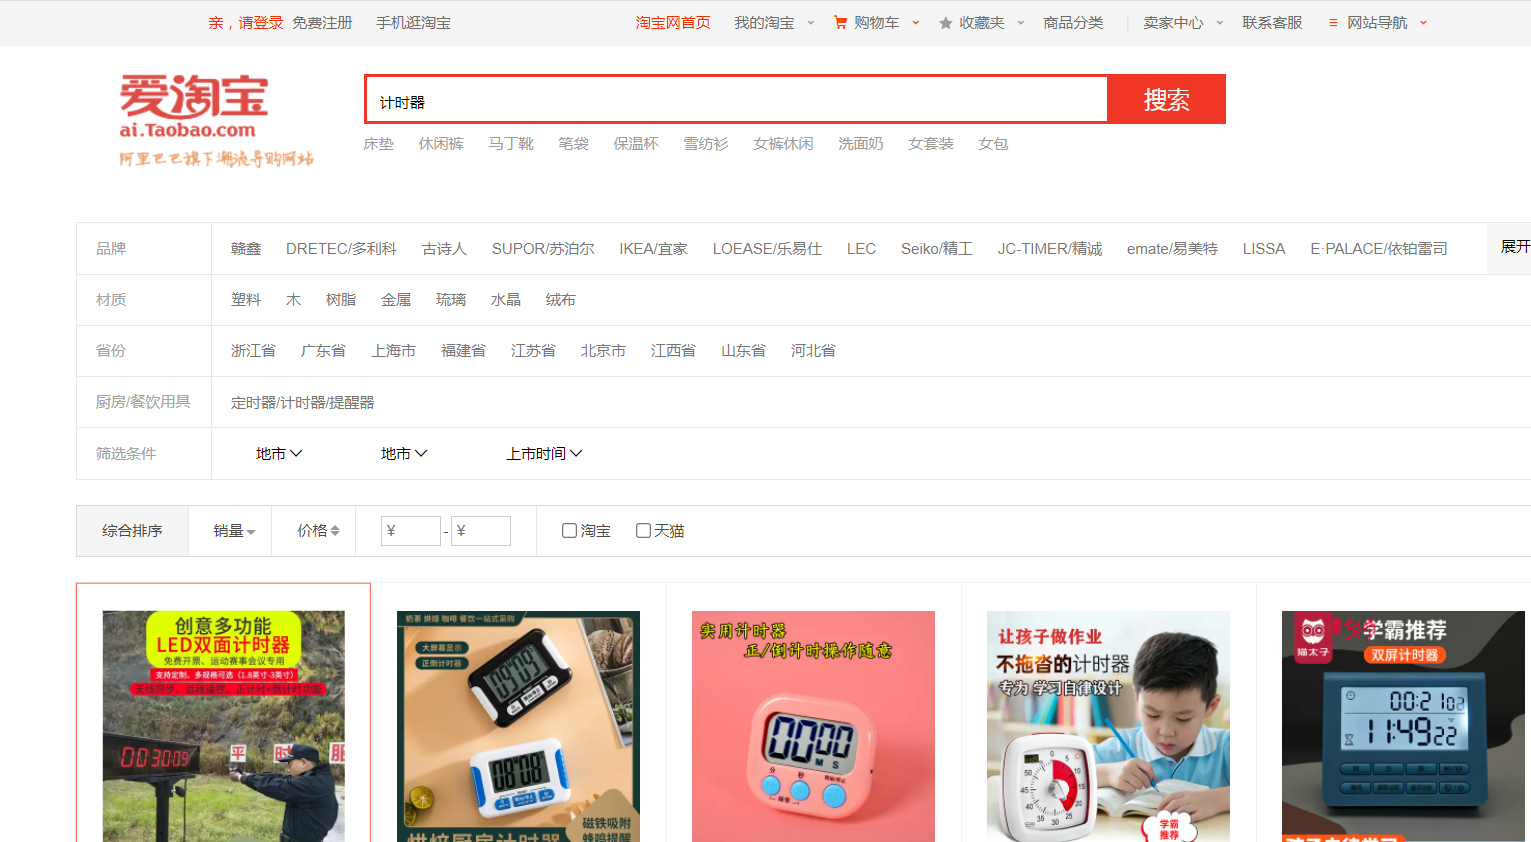Screen dimensions: 1531x842
Task: Sort results by 销量
Action: [x=234, y=531]
